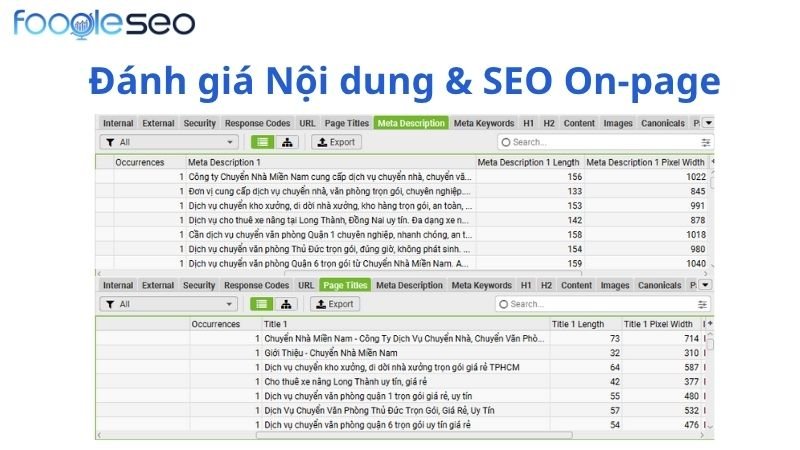
Task: Expand more tabs arrow in lower tab bar
Action: (705, 285)
